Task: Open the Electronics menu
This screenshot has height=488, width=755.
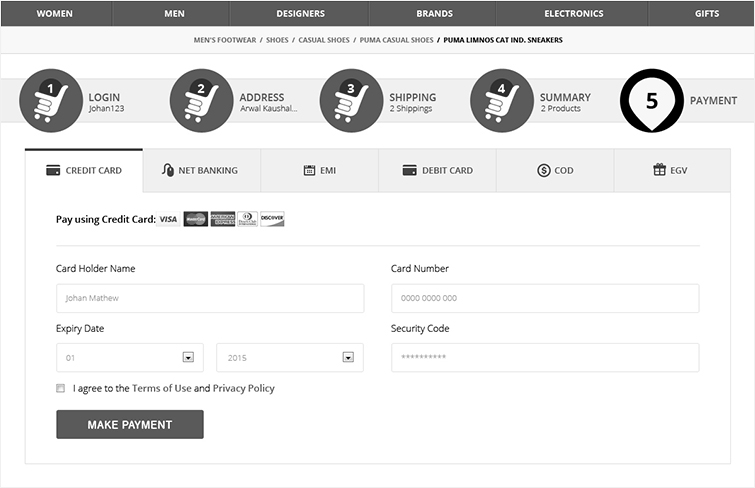Action: pos(573,14)
